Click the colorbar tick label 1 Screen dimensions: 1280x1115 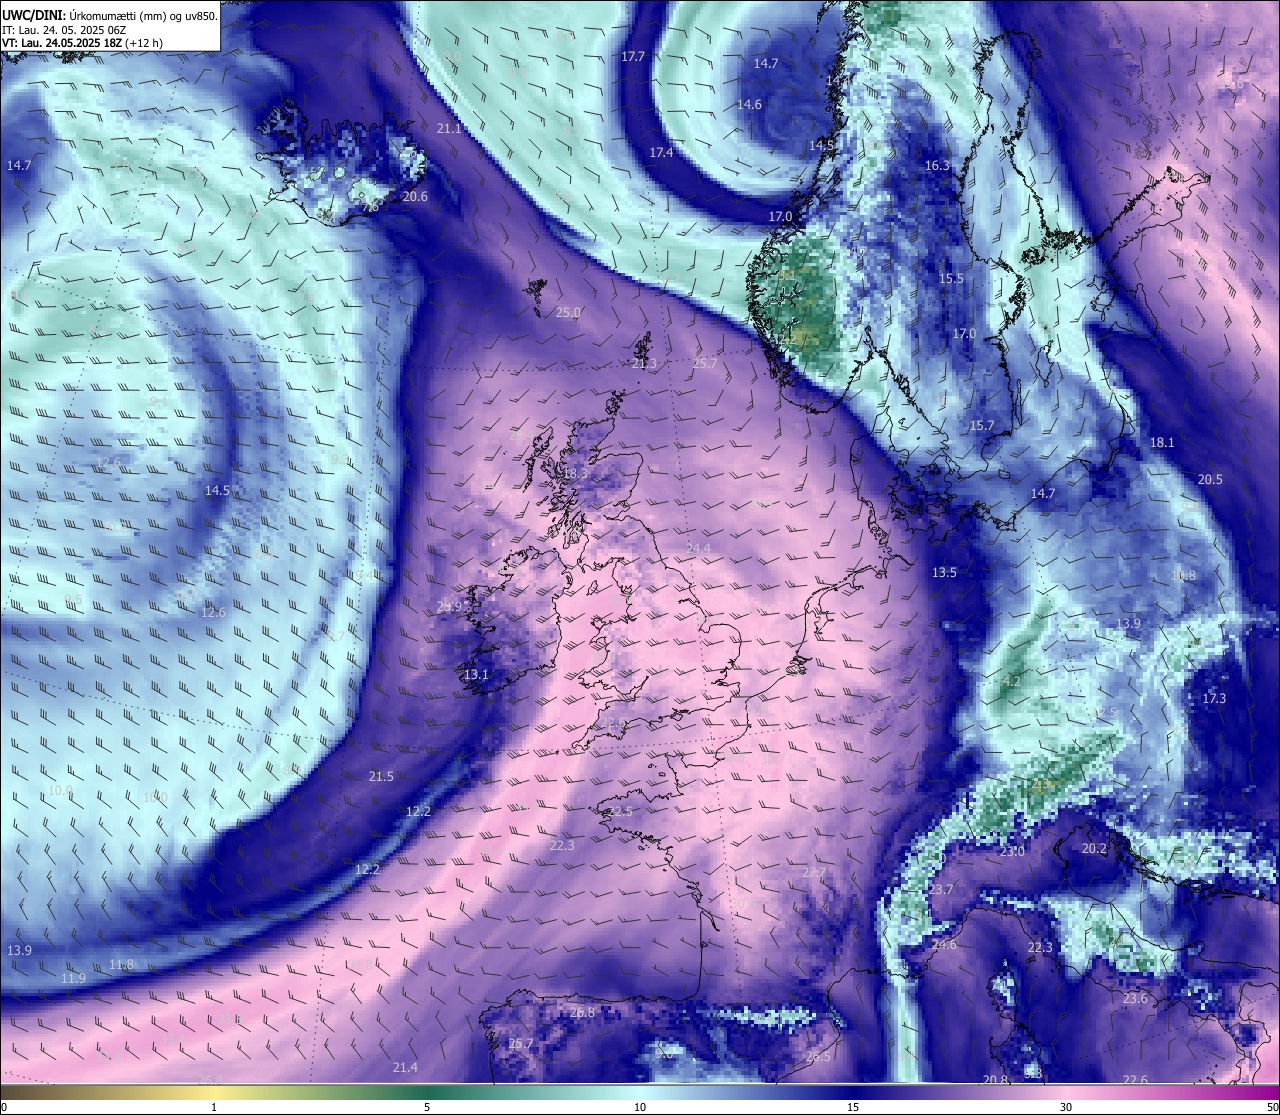213,1107
